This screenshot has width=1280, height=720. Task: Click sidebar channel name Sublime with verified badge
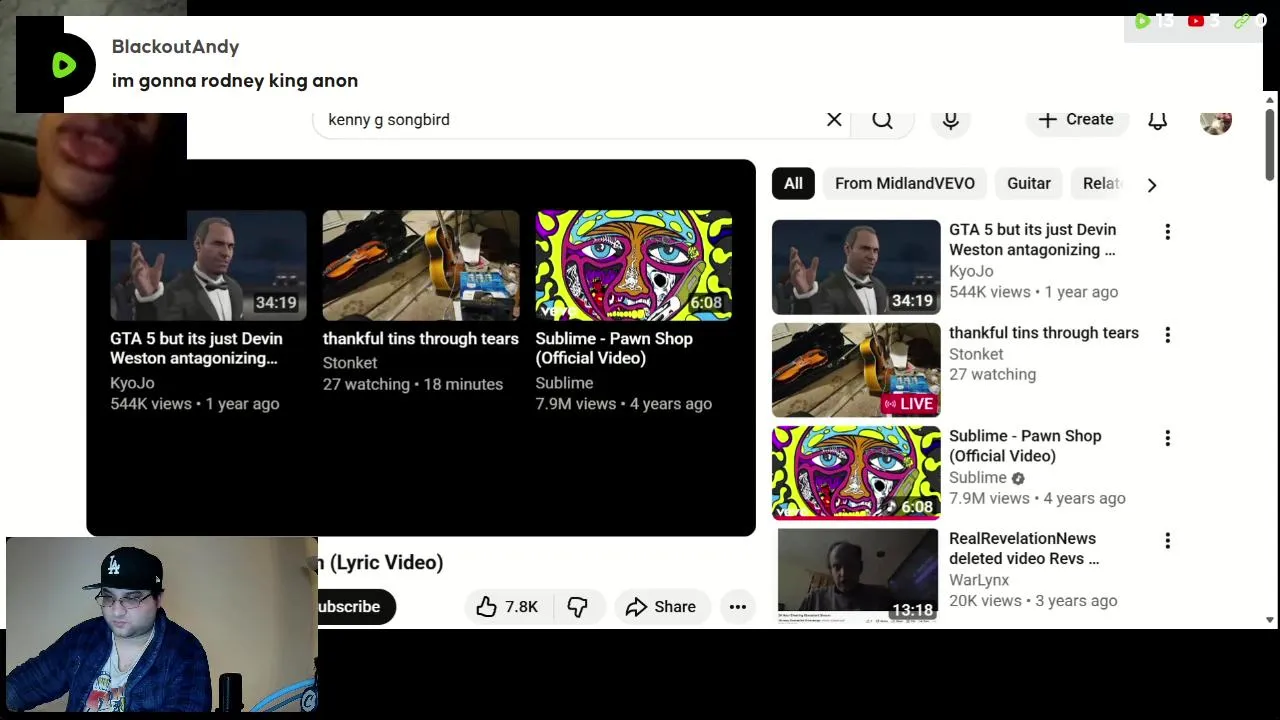coord(987,478)
